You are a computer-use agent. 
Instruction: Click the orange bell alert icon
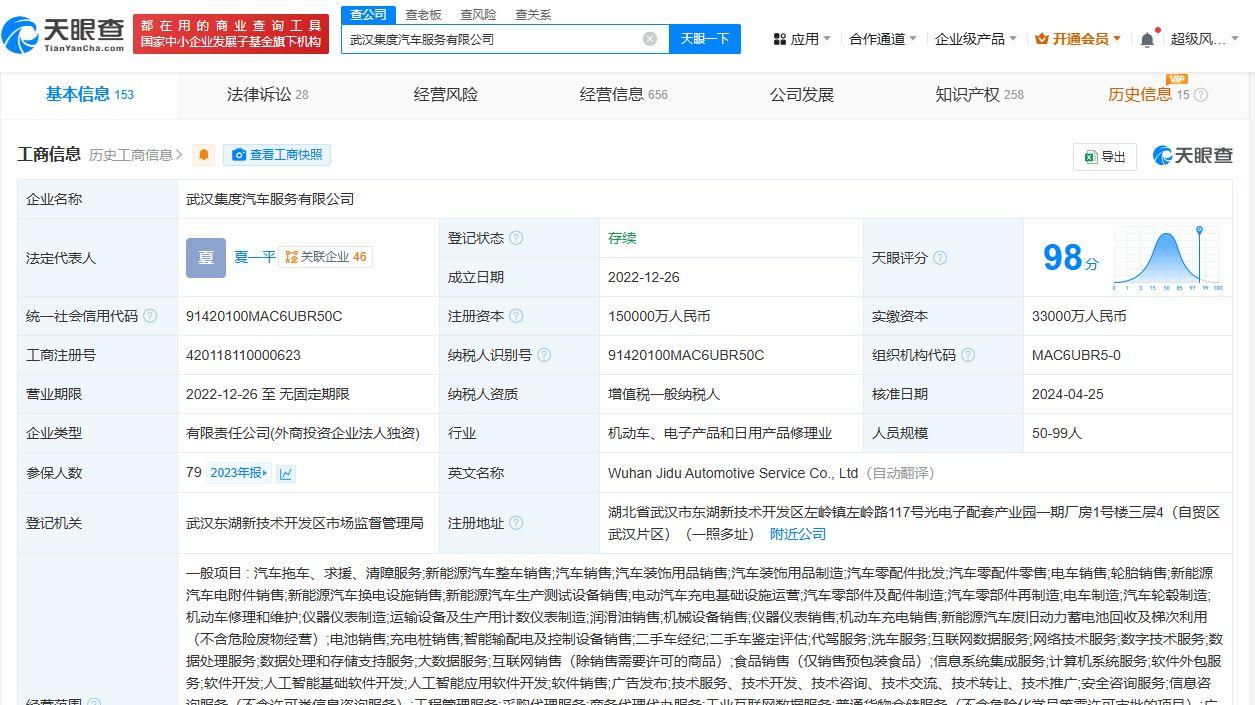point(204,155)
